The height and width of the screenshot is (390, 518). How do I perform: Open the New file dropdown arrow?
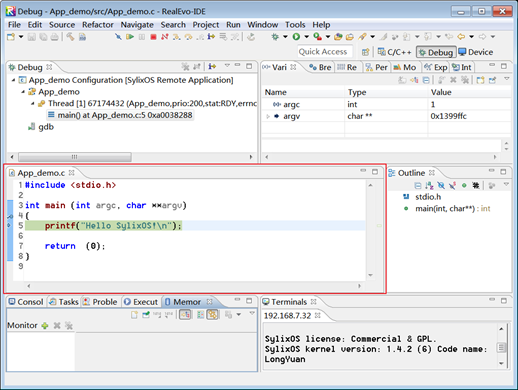[x=21, y=37]
